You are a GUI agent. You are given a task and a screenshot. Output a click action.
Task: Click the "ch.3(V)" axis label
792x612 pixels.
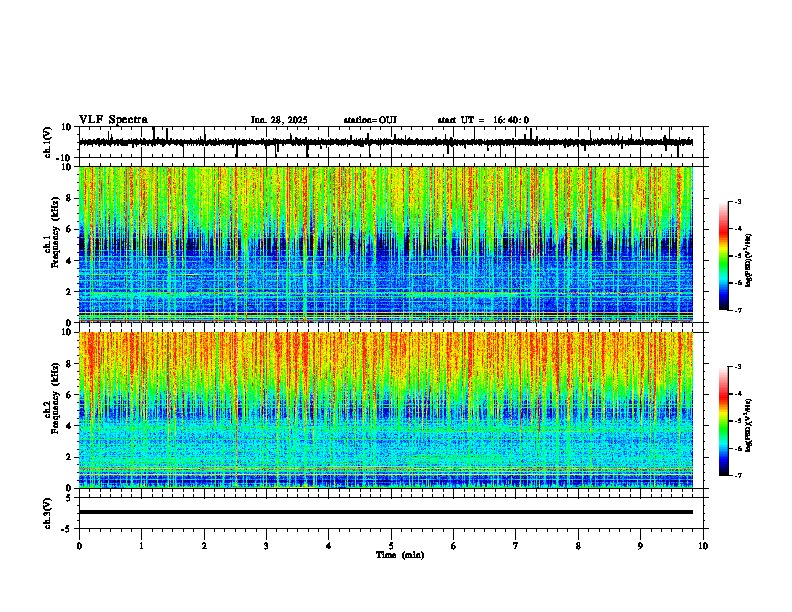click(x=48, y=513)
